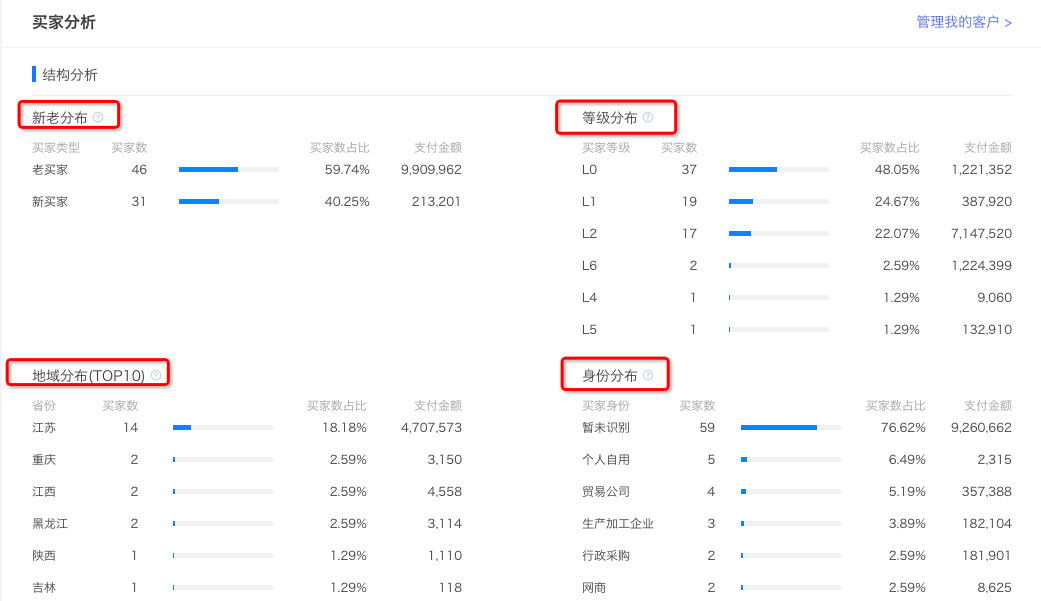Click the chevron after 管理我的客户
Viewport: 1041px width, 601px height.
1007,21
